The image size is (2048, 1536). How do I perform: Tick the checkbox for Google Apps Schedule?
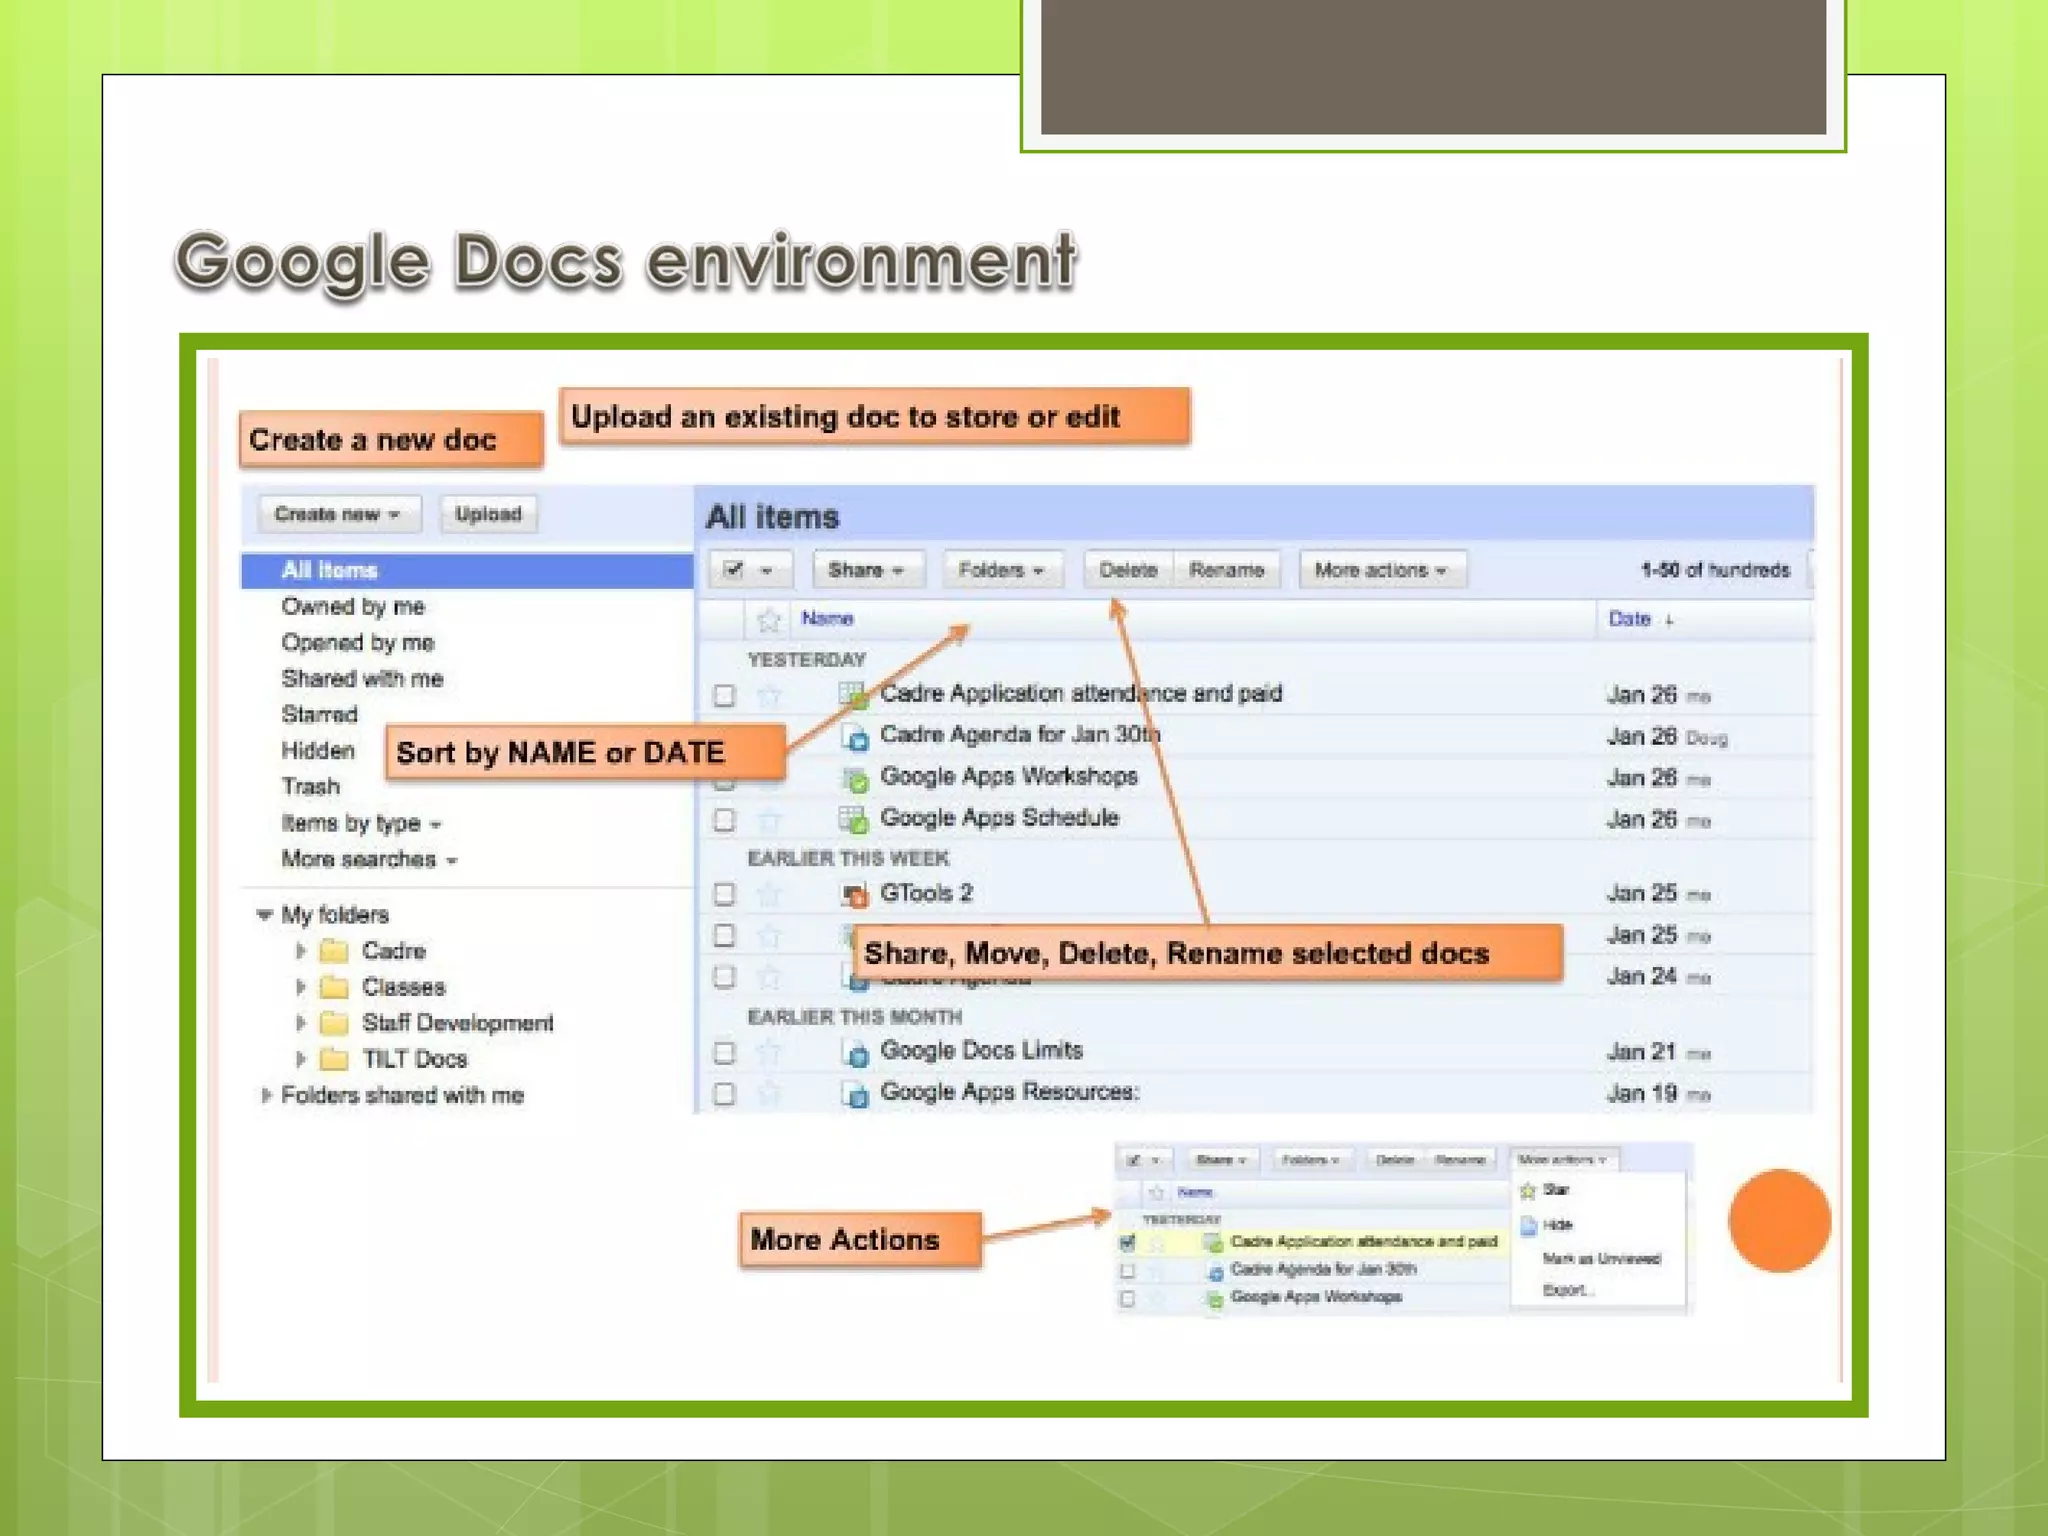point(724,820)
